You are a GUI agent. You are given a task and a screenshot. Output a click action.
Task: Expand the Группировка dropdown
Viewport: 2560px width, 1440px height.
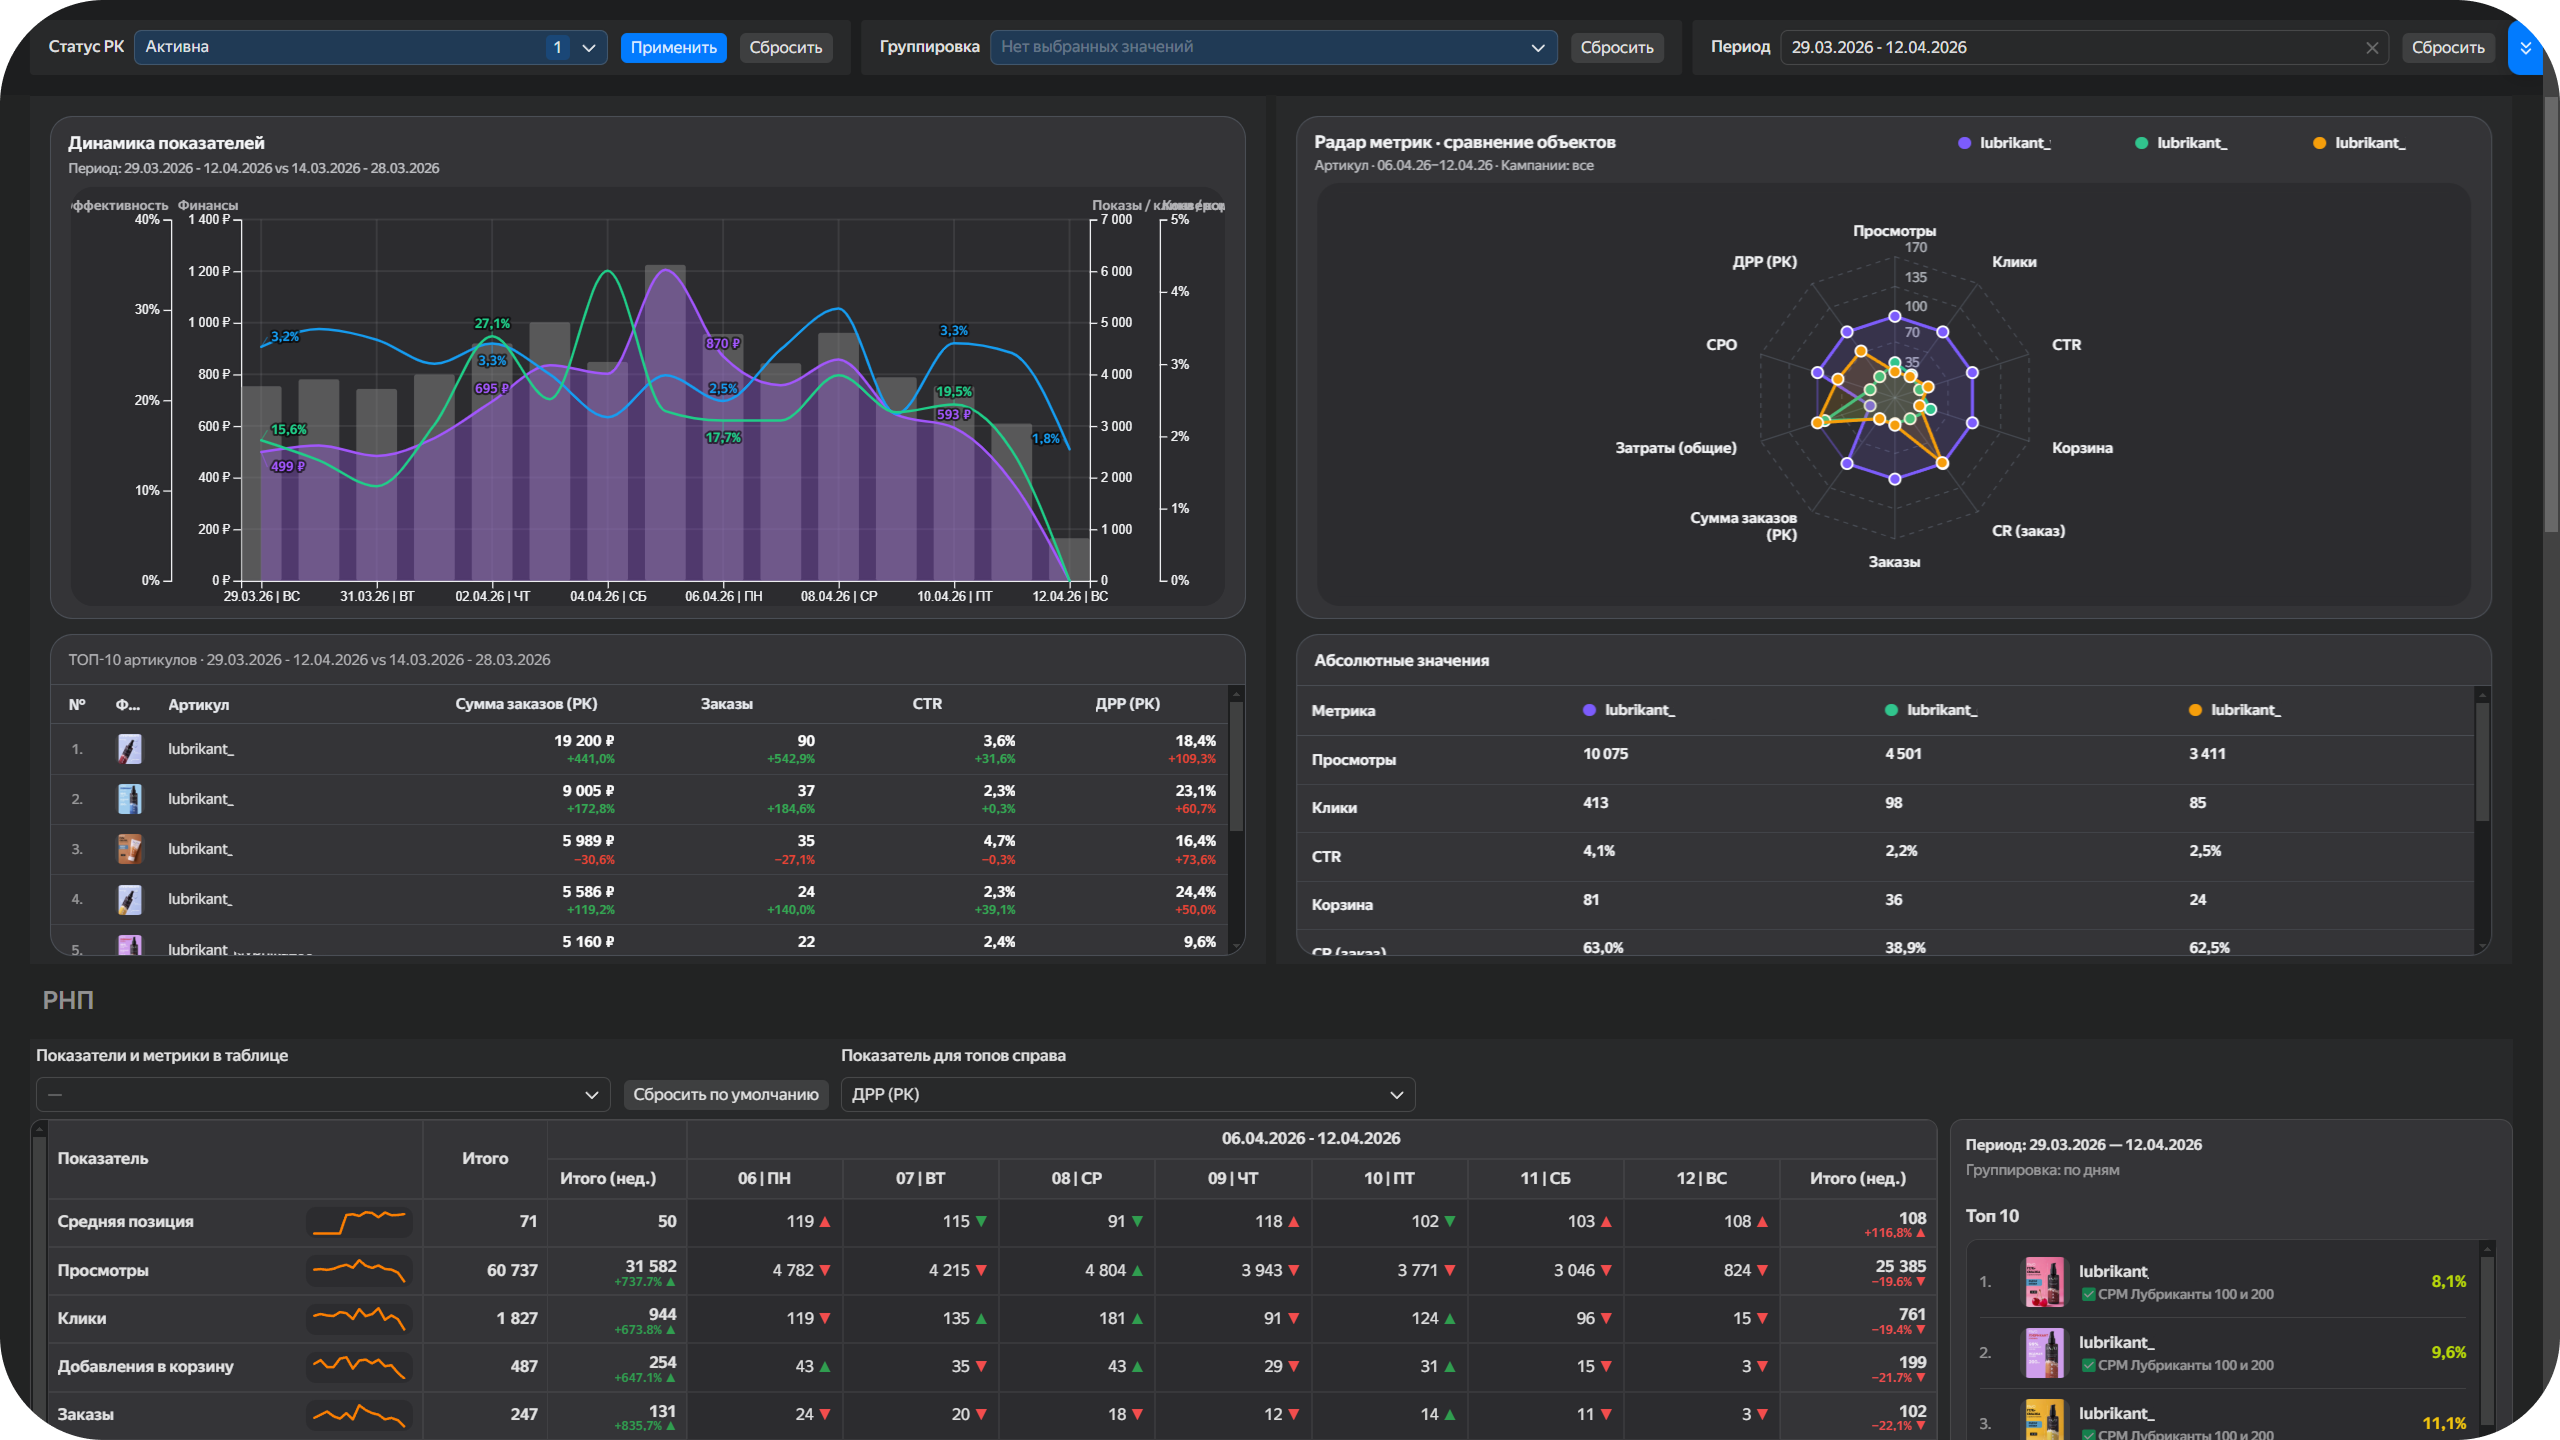point(1272,47)
